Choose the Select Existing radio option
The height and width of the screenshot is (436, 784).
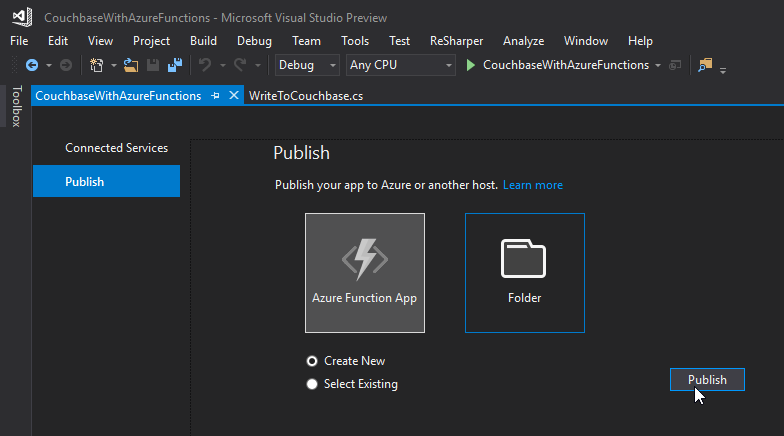click(313, 384)
